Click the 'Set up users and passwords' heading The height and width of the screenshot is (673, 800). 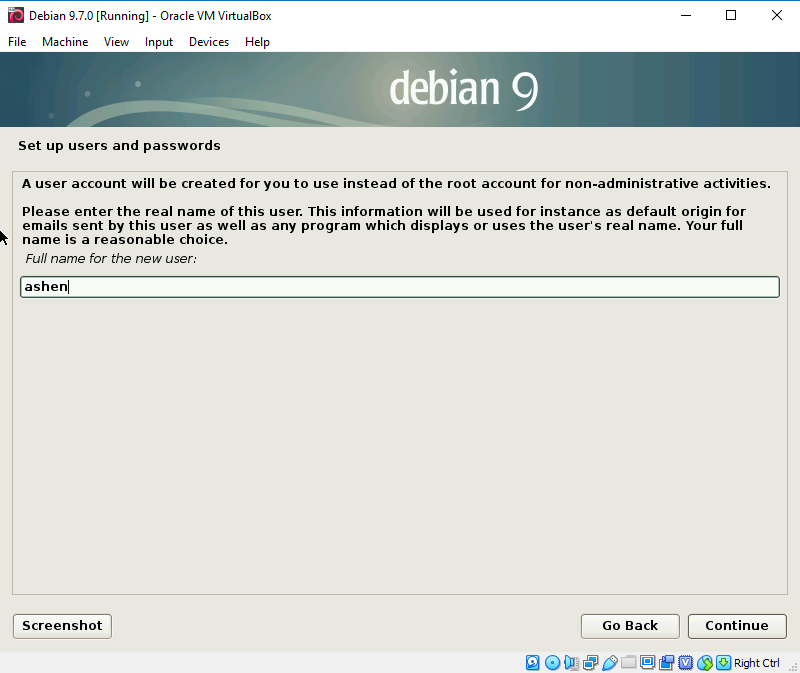(x=119, y=145)
